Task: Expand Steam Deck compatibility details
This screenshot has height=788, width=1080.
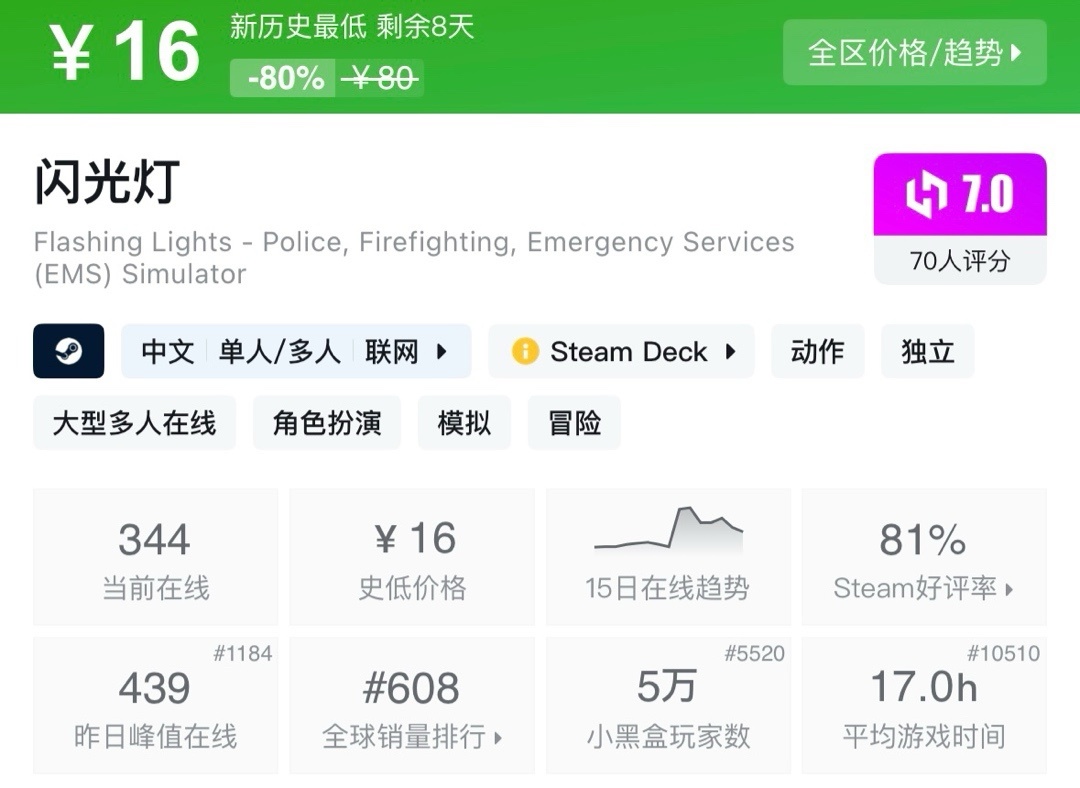Action: point(731,351)
